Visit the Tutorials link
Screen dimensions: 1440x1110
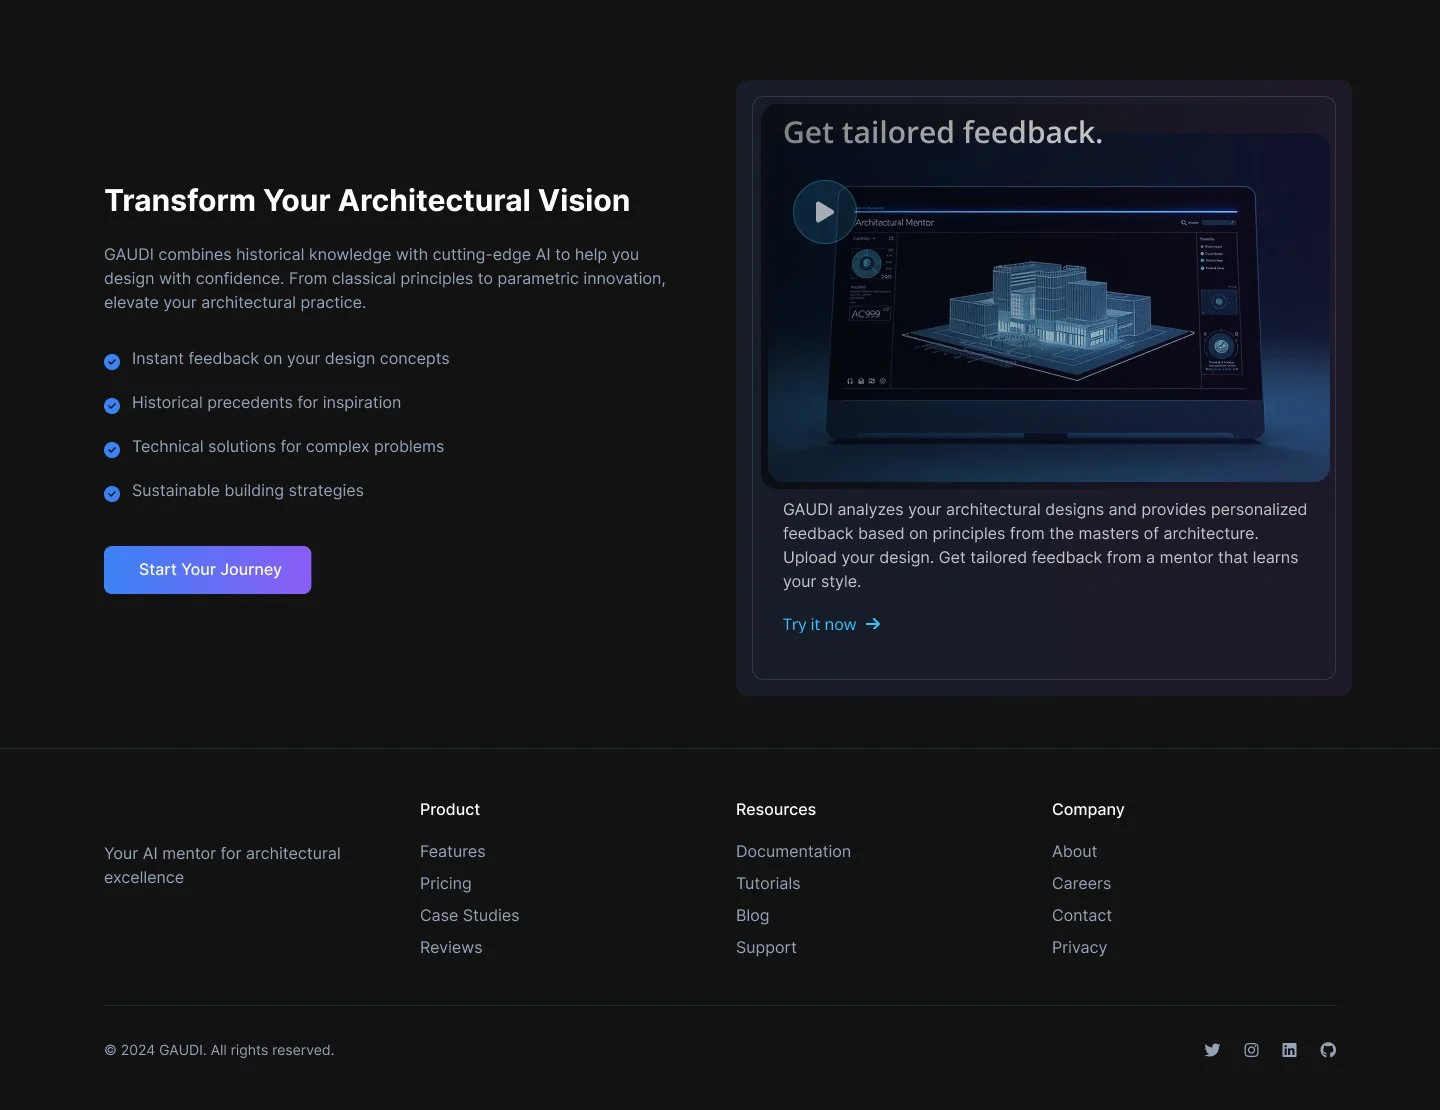pos(768,884)
